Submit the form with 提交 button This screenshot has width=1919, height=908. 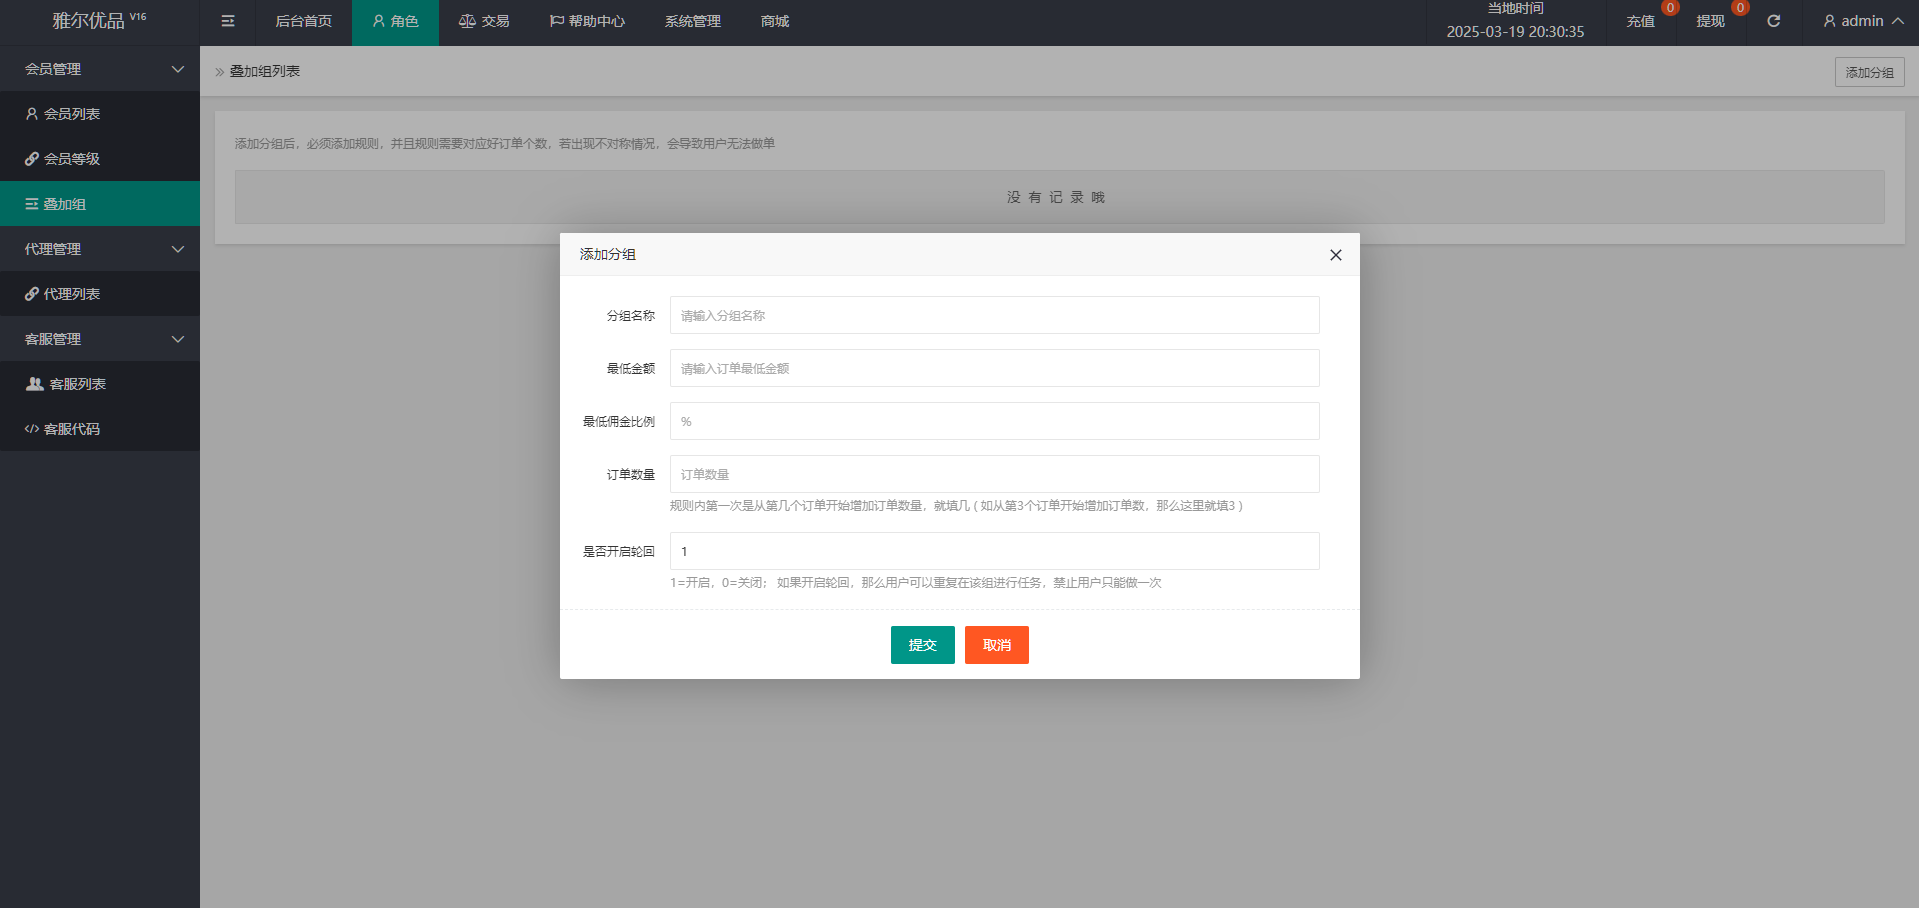pyautogui.click(x=922, y=645)
